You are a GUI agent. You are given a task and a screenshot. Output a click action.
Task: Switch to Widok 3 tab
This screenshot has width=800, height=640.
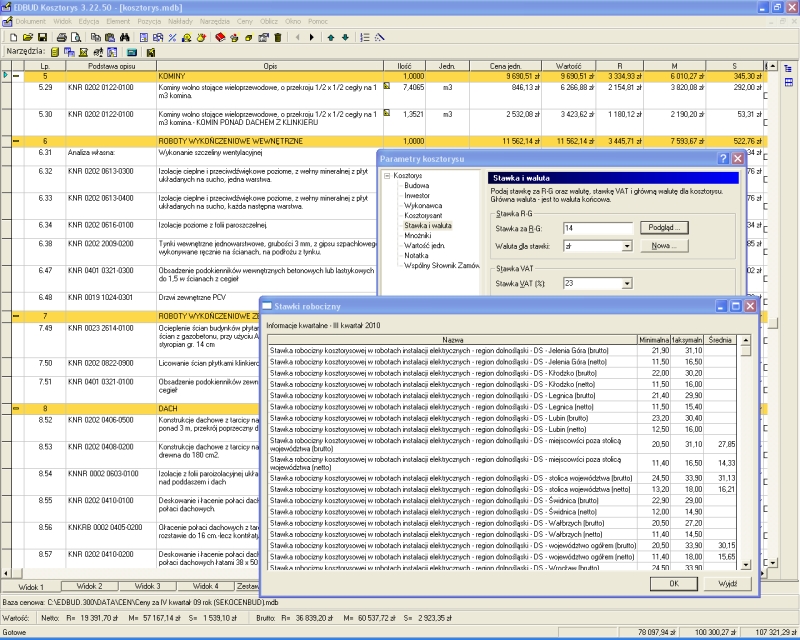tap(147, 586)
